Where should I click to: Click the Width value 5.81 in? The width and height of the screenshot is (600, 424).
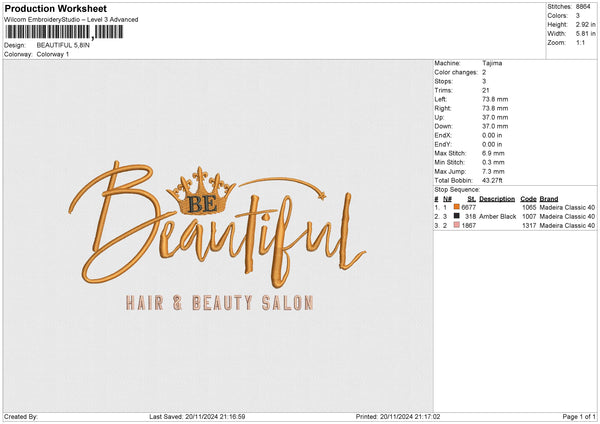click(585, 34)
